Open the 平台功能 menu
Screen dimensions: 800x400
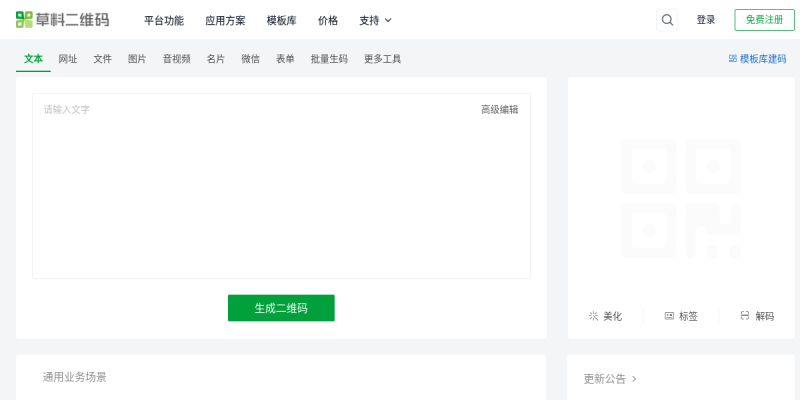click(164, 20)
